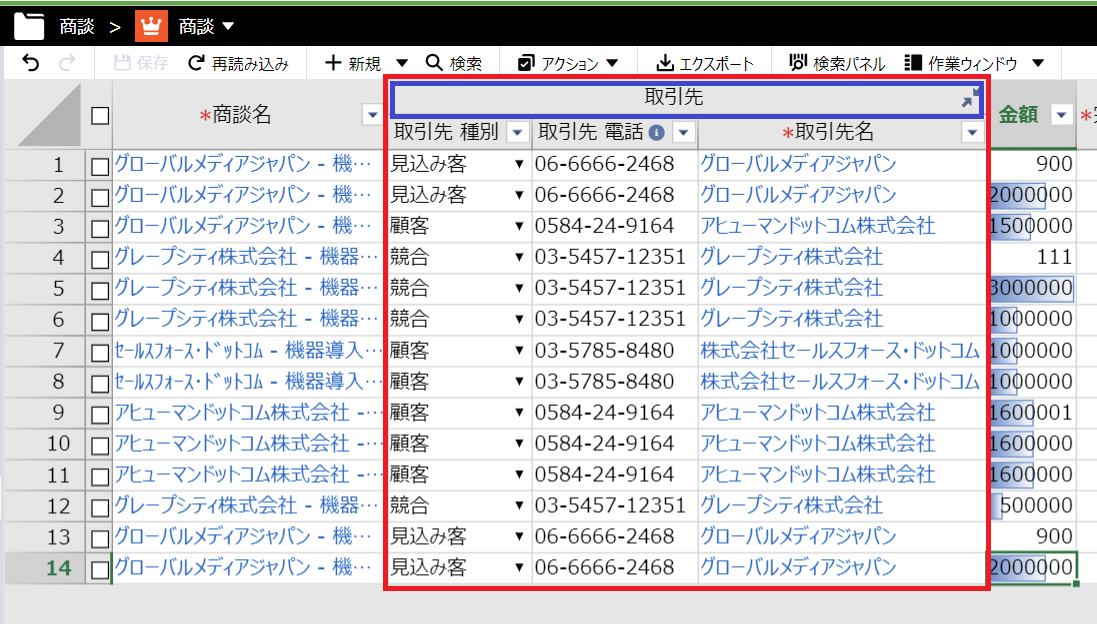
Task: Open the 金額 column filter dropdown
Action: coord(1061,115)
